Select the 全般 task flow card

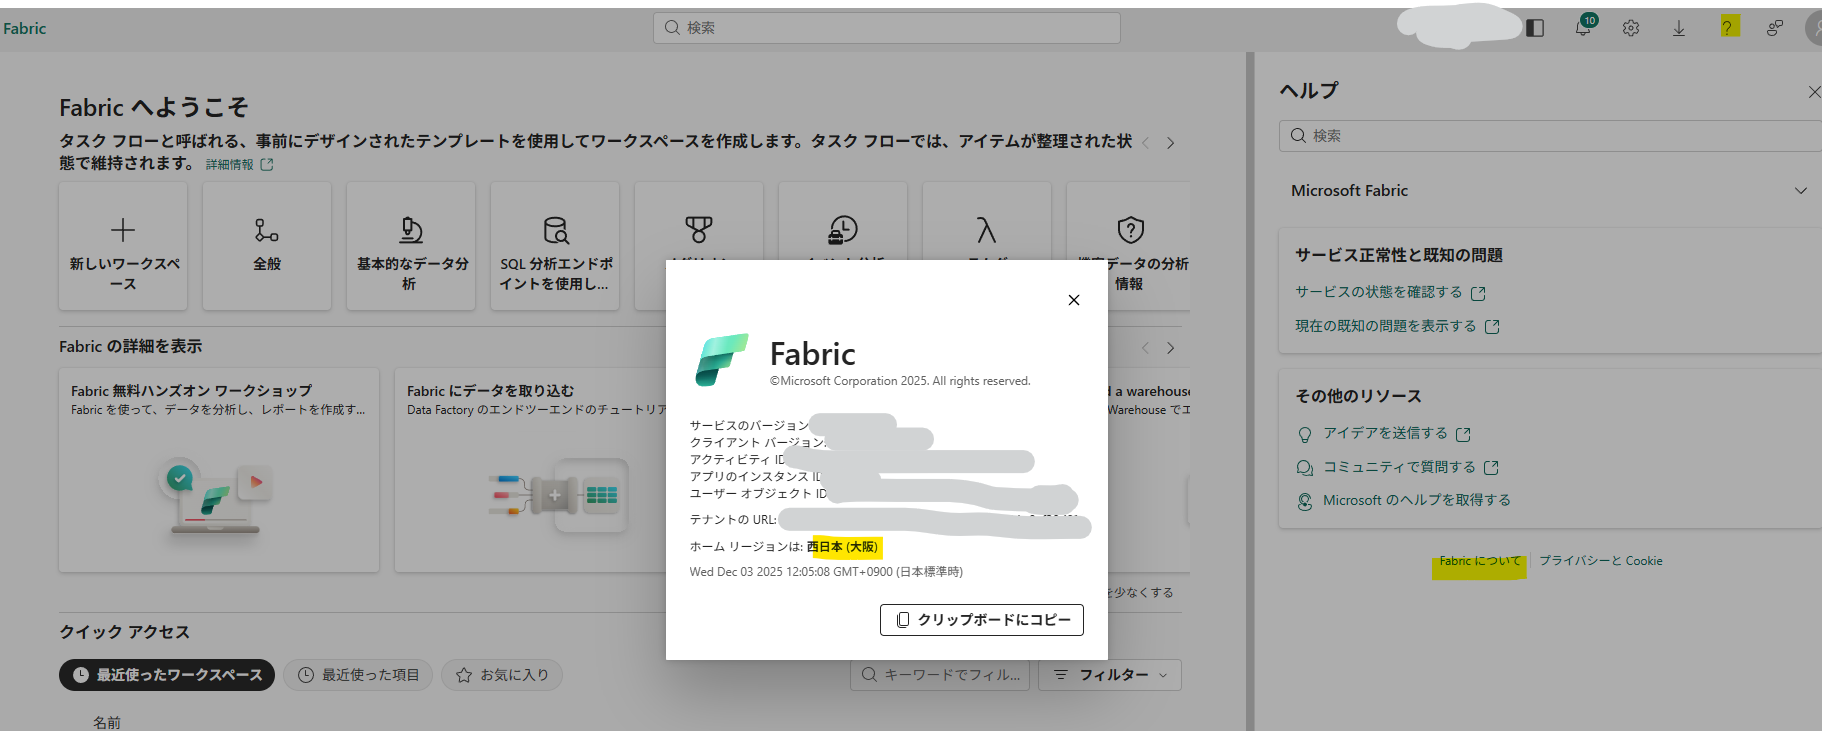[x=267, y=246]
